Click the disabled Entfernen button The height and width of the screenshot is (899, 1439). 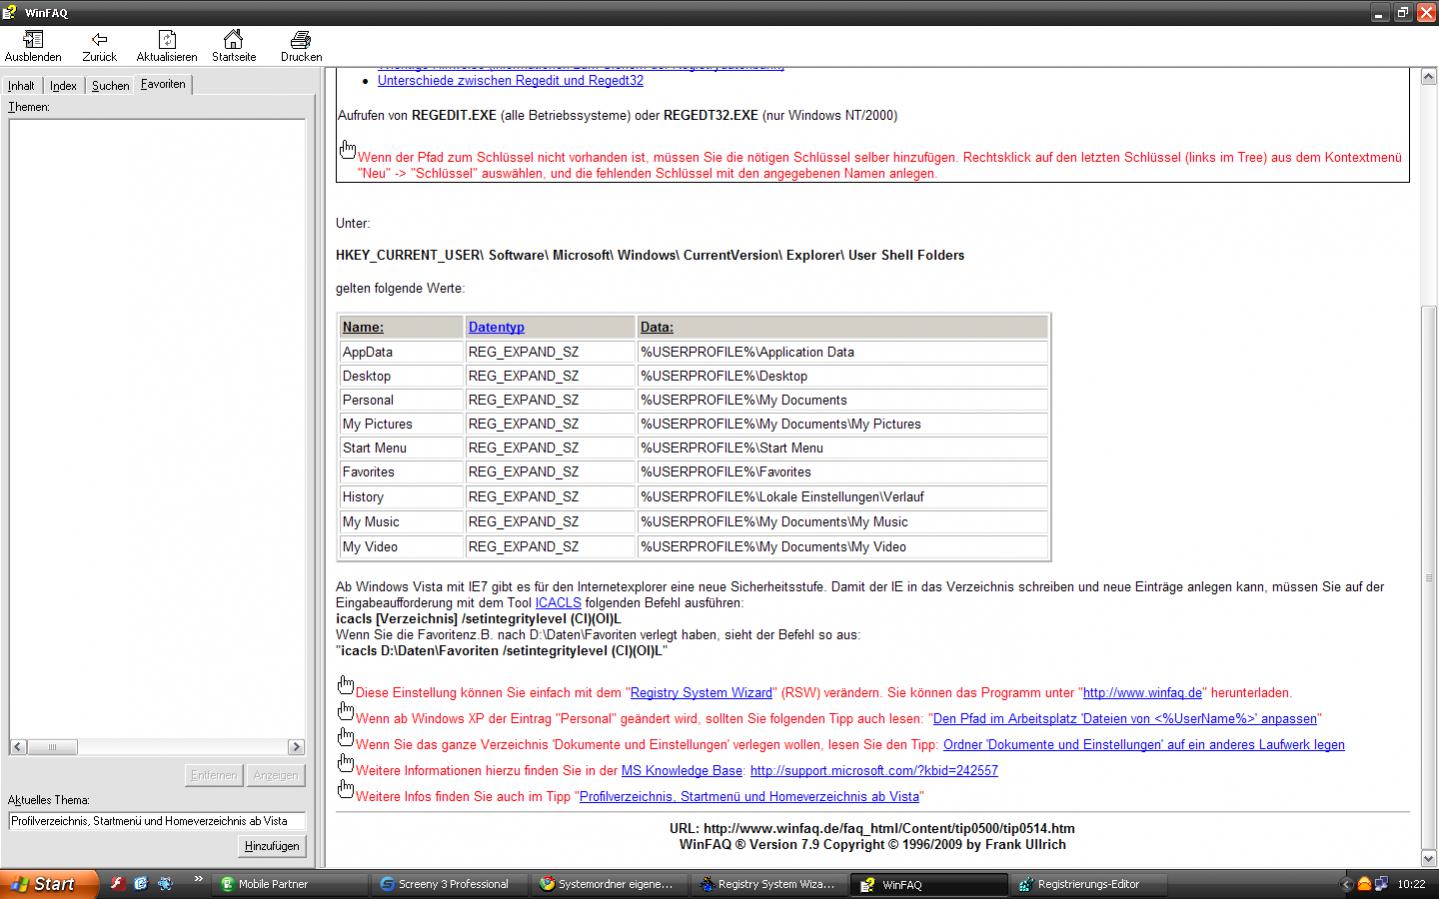point(213,775)
